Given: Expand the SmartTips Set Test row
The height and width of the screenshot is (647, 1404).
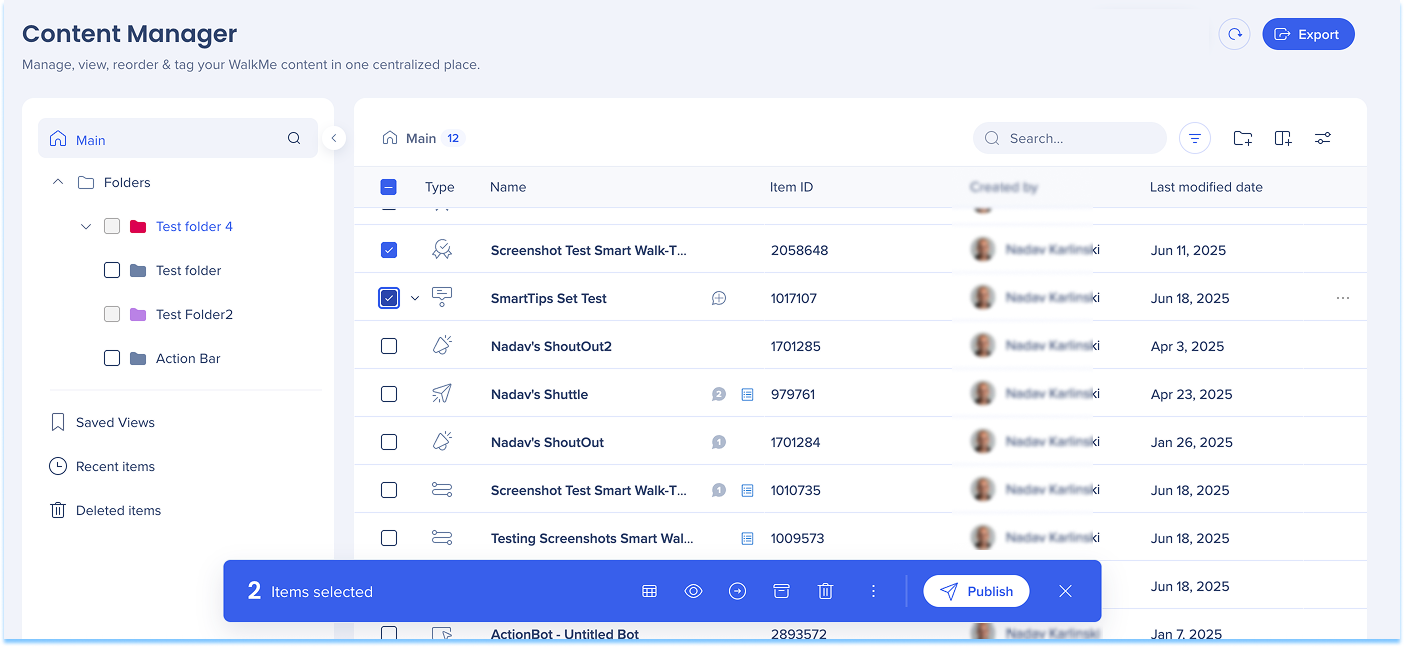Looking at the screenshot, I should [415, 298].
